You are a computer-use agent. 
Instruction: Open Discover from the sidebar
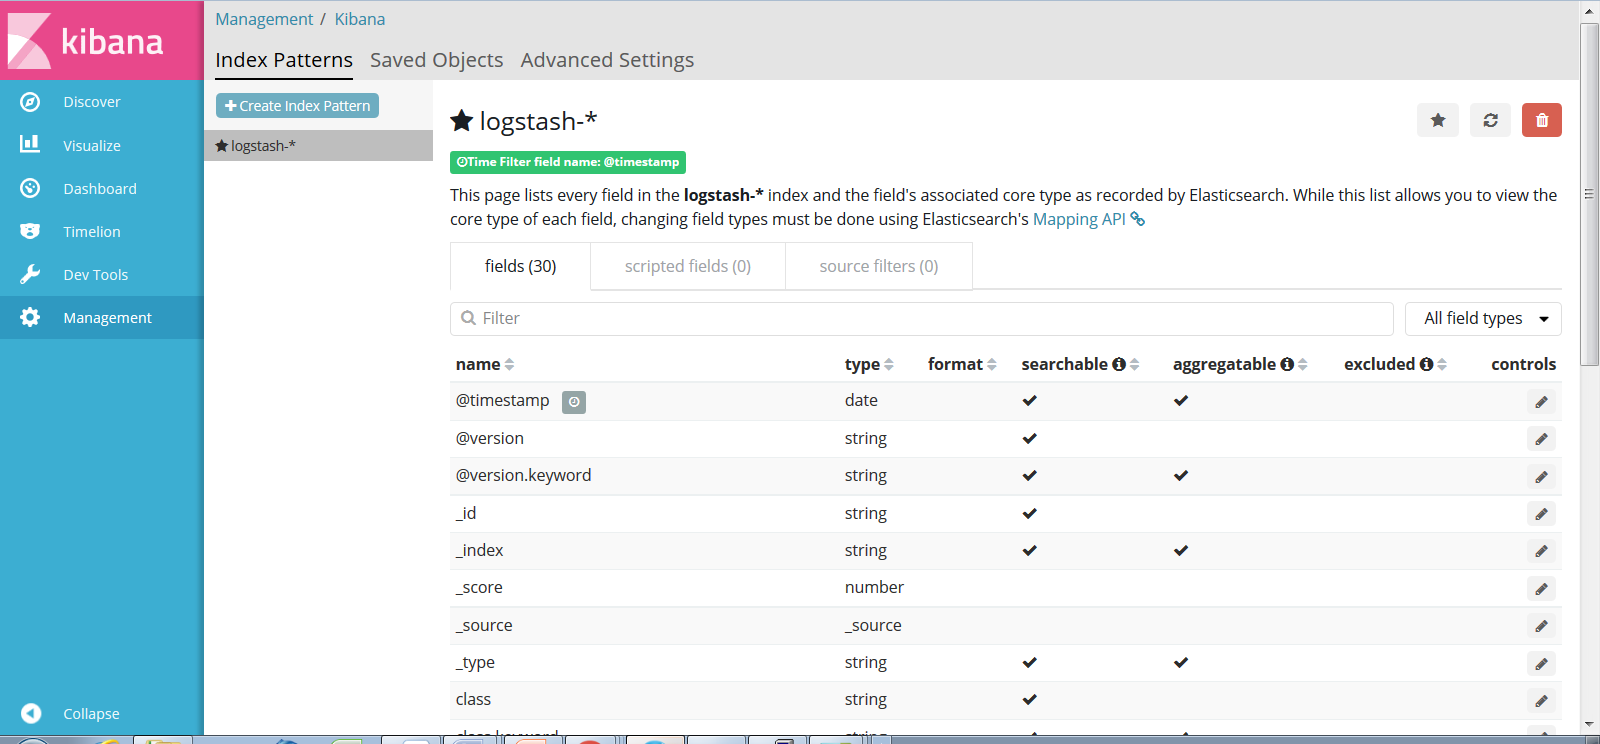(91, 102)
